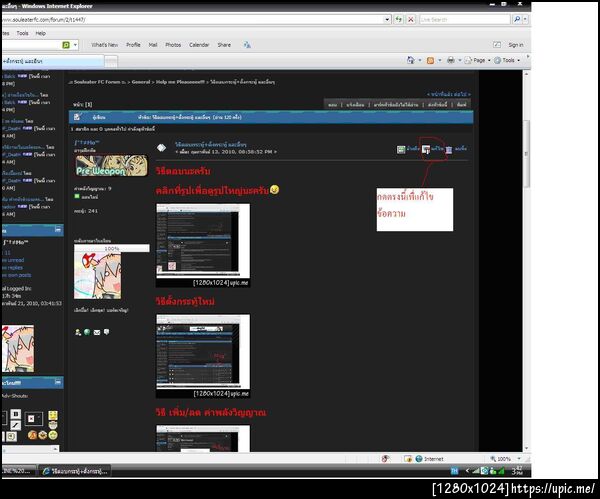Click the modify post icon
This screenshot has height=499, width=600.
426,149
